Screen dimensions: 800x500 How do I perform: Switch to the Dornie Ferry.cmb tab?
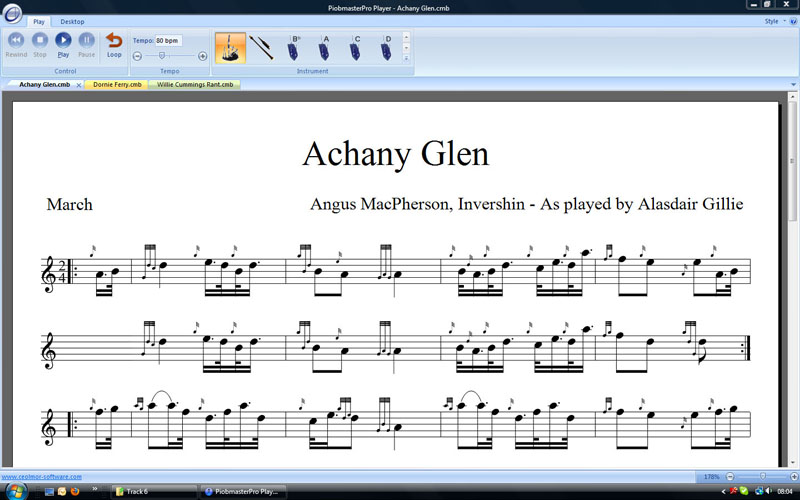(x=116, y=85)
